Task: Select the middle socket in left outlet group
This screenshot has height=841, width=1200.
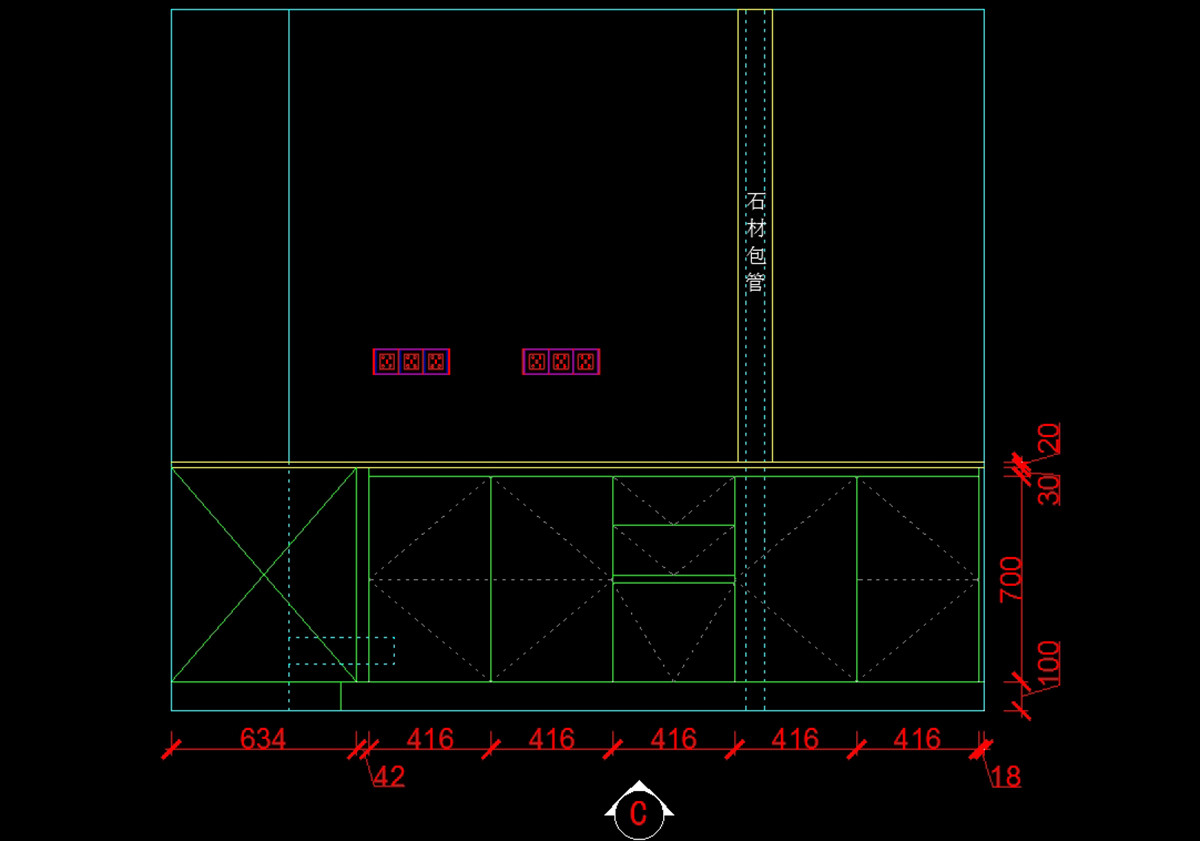Action: [411, 362]
